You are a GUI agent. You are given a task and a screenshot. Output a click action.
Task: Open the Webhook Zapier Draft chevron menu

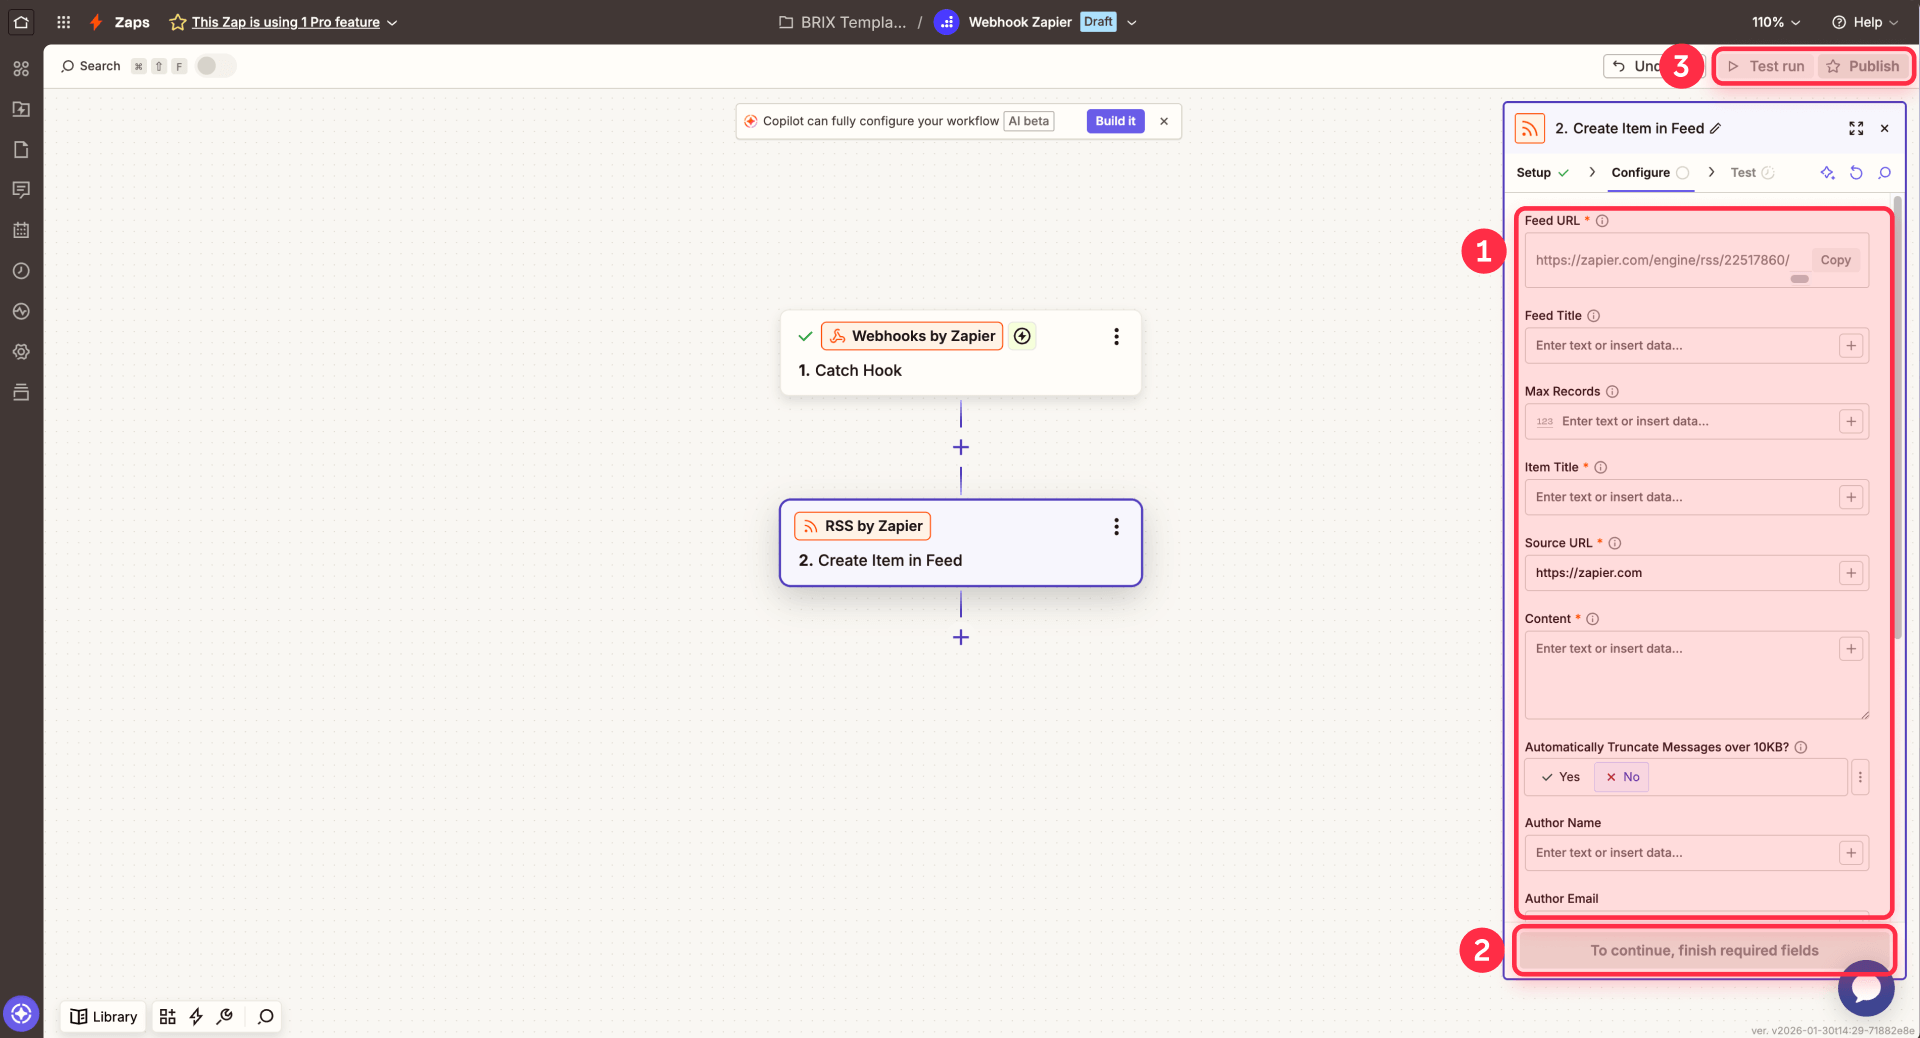point(1132,22)
